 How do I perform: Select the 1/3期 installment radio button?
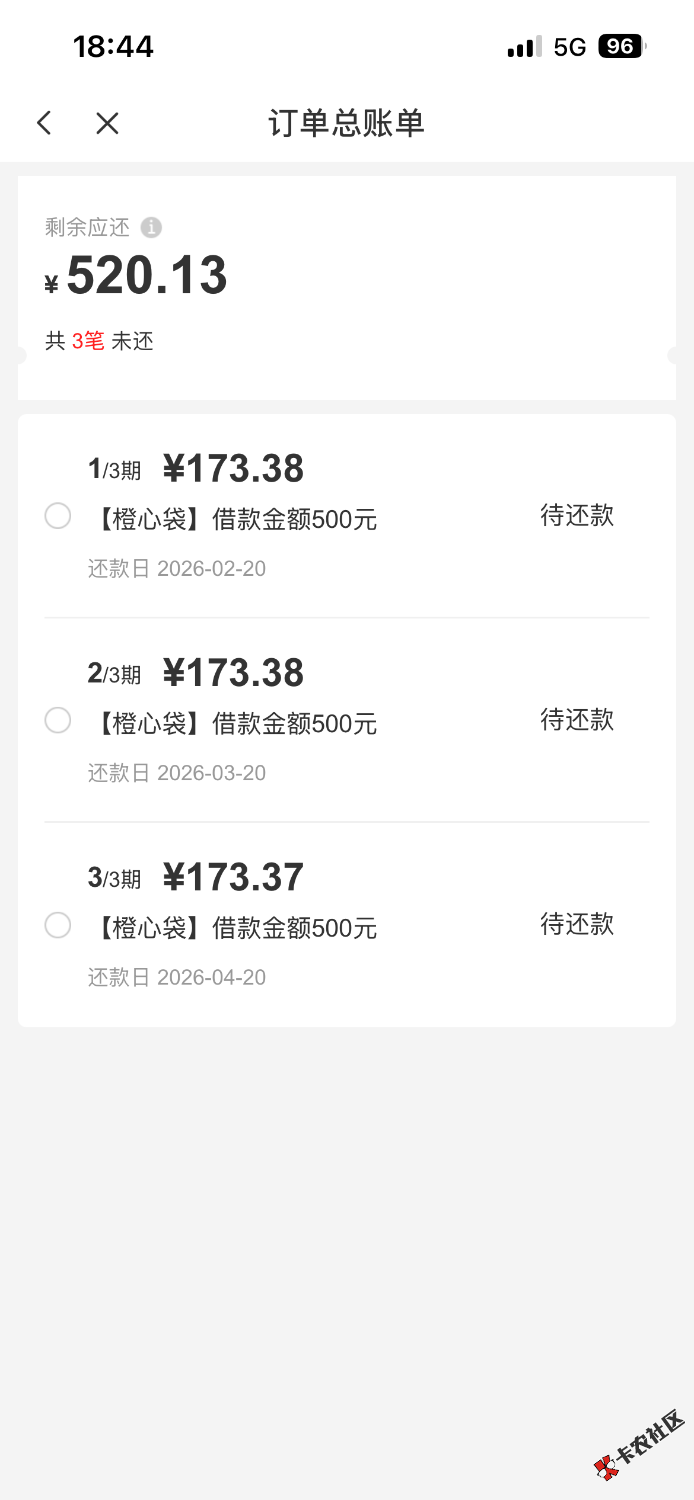click(58, 516)
